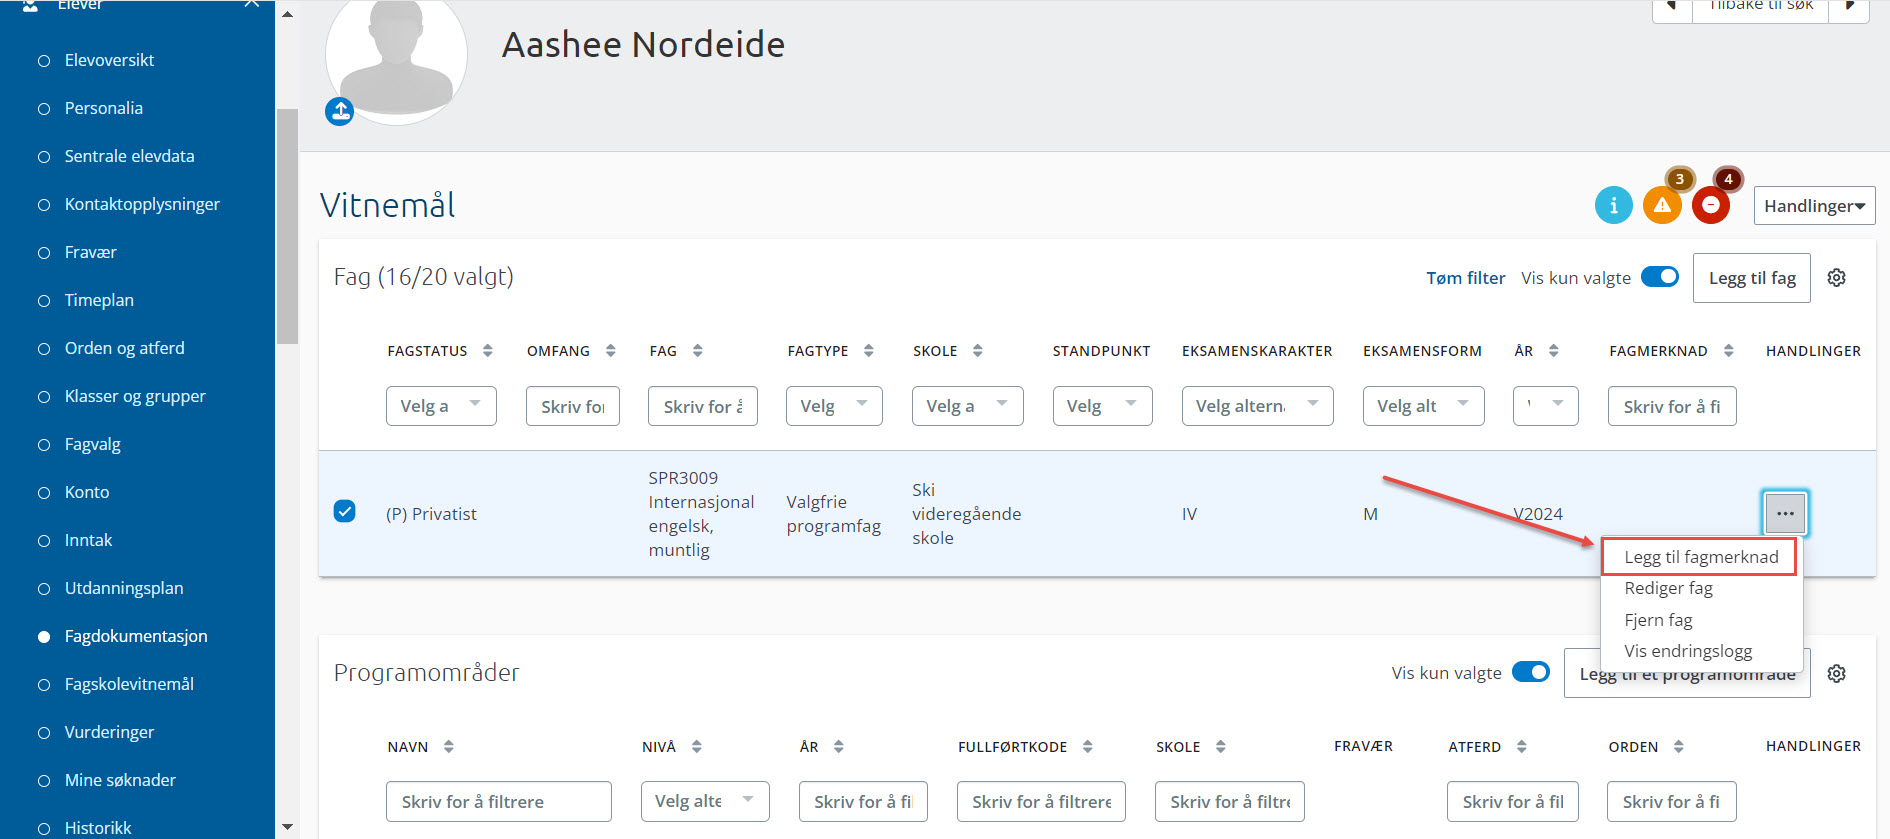The image size is (1890, 839).
Task: Toggle Vis kun valgte in Fag section
Action: (x=1660, y=277)
